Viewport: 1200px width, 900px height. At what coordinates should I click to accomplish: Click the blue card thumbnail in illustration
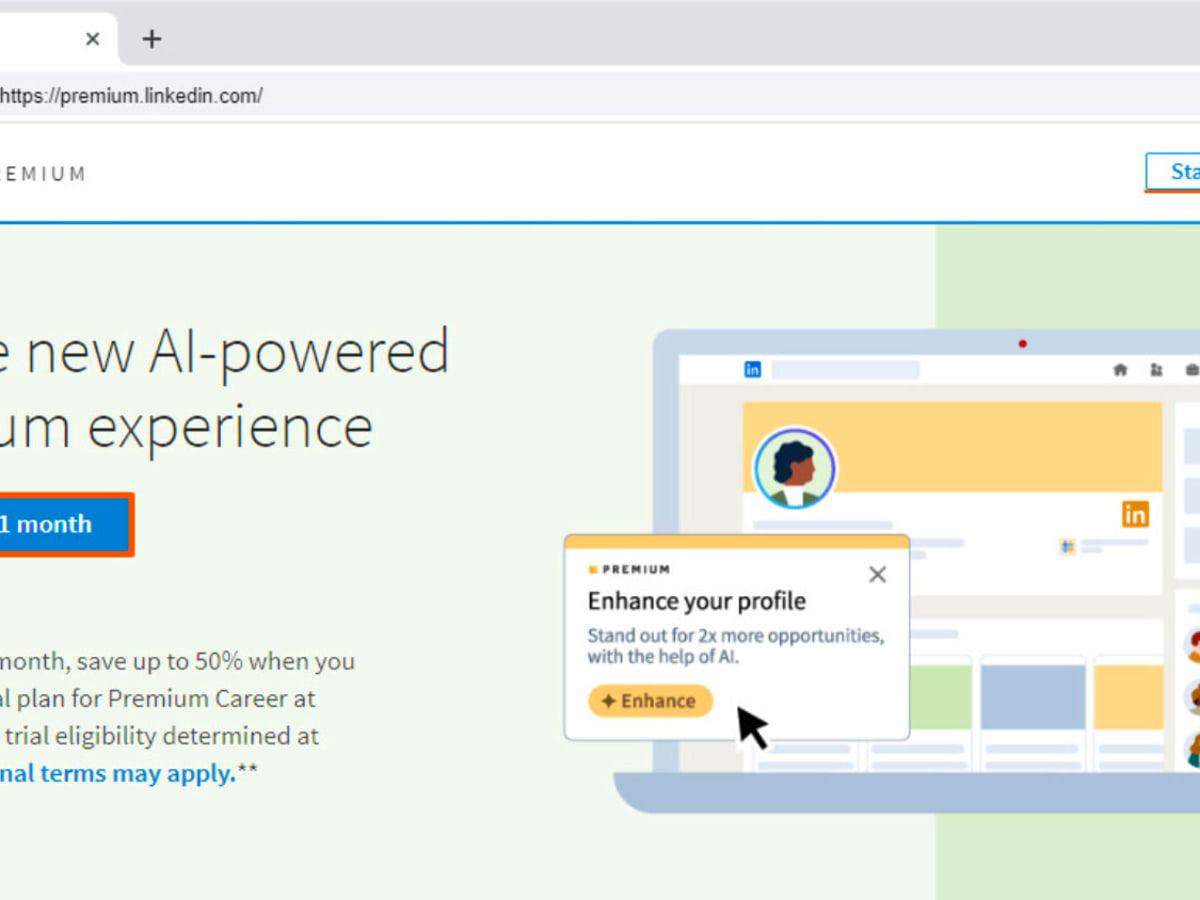coord(1033,697)
